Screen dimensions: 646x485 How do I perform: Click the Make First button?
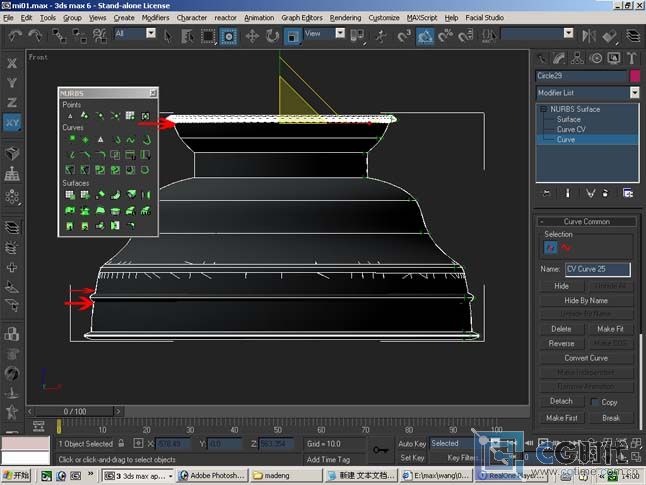(561, 418)
